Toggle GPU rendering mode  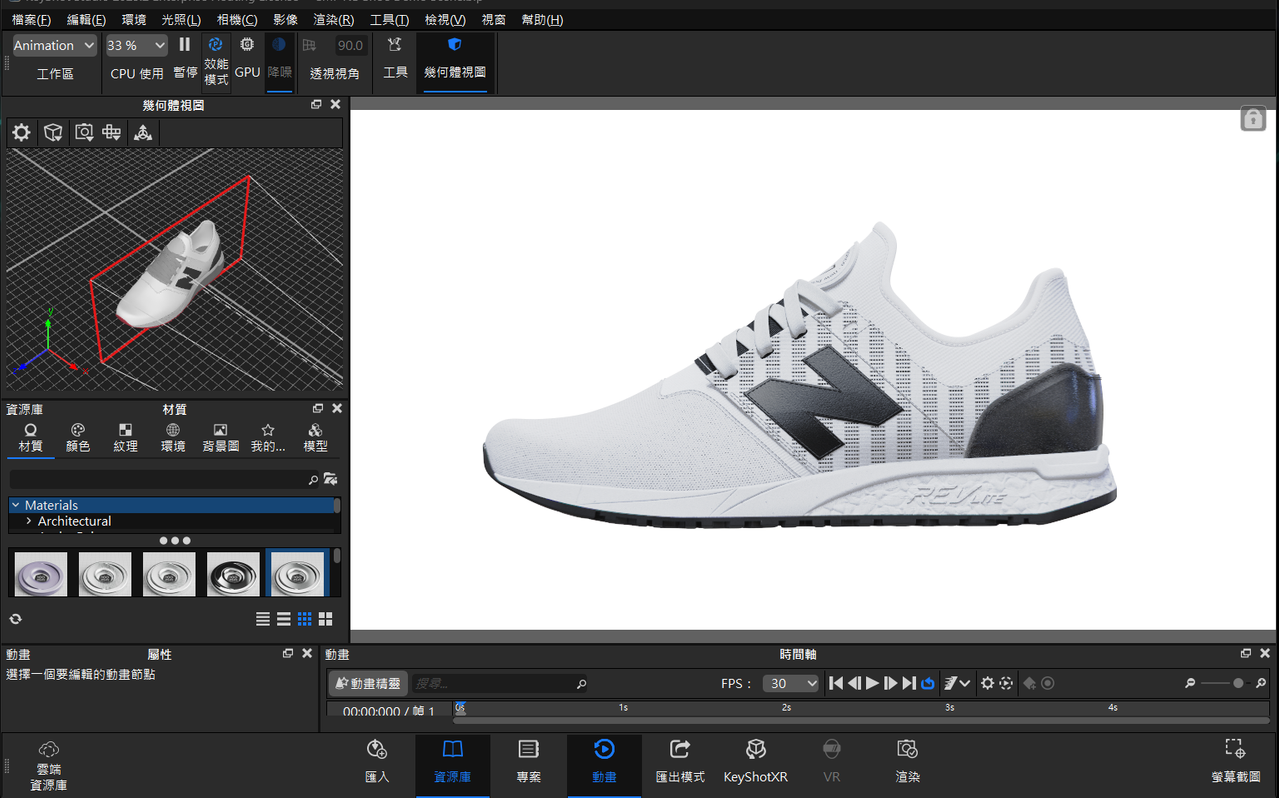(x=247, y=59)
